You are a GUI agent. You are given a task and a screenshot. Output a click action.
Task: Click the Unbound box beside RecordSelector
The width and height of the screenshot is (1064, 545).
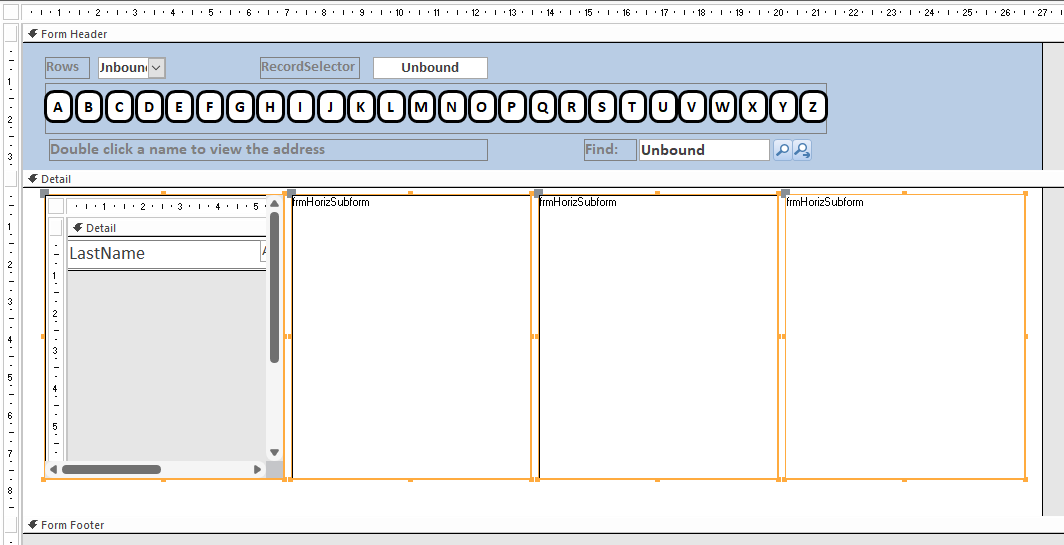click(430, 68)
